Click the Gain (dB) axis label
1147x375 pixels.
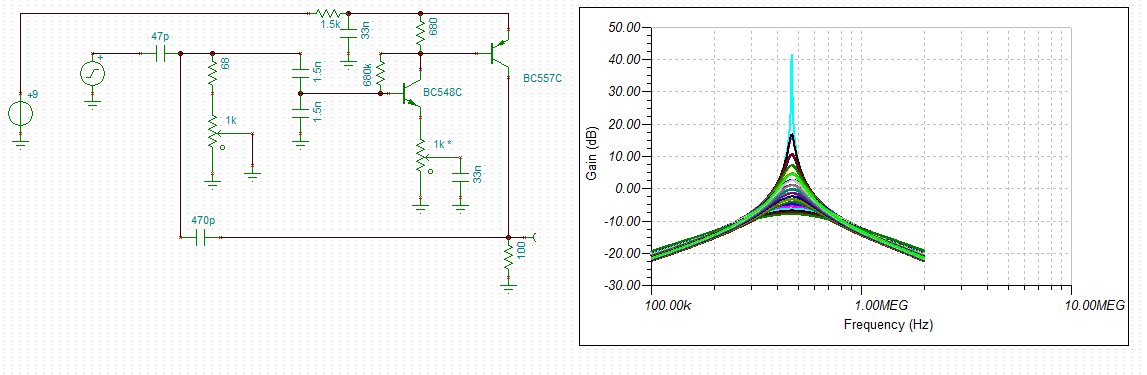(593, 156)
